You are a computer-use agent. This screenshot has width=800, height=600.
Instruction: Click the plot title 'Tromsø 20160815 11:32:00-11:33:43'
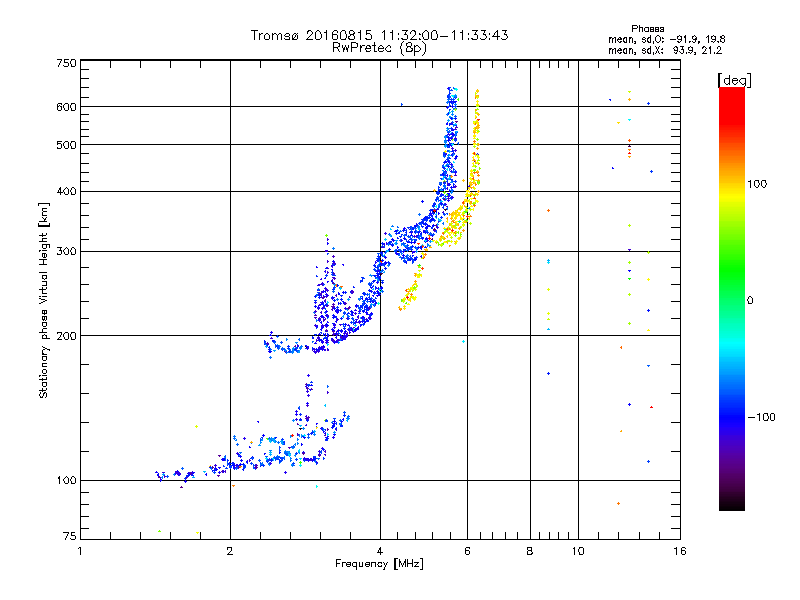[x=379, y=35]
